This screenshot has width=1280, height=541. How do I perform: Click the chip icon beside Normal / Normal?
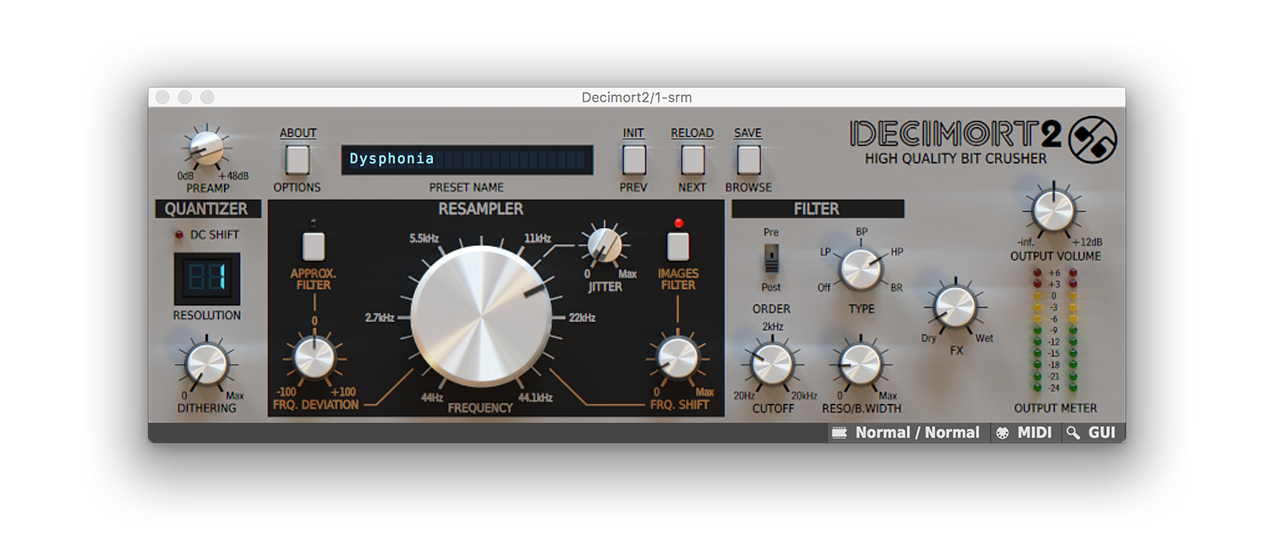click(x=839, y=433)
